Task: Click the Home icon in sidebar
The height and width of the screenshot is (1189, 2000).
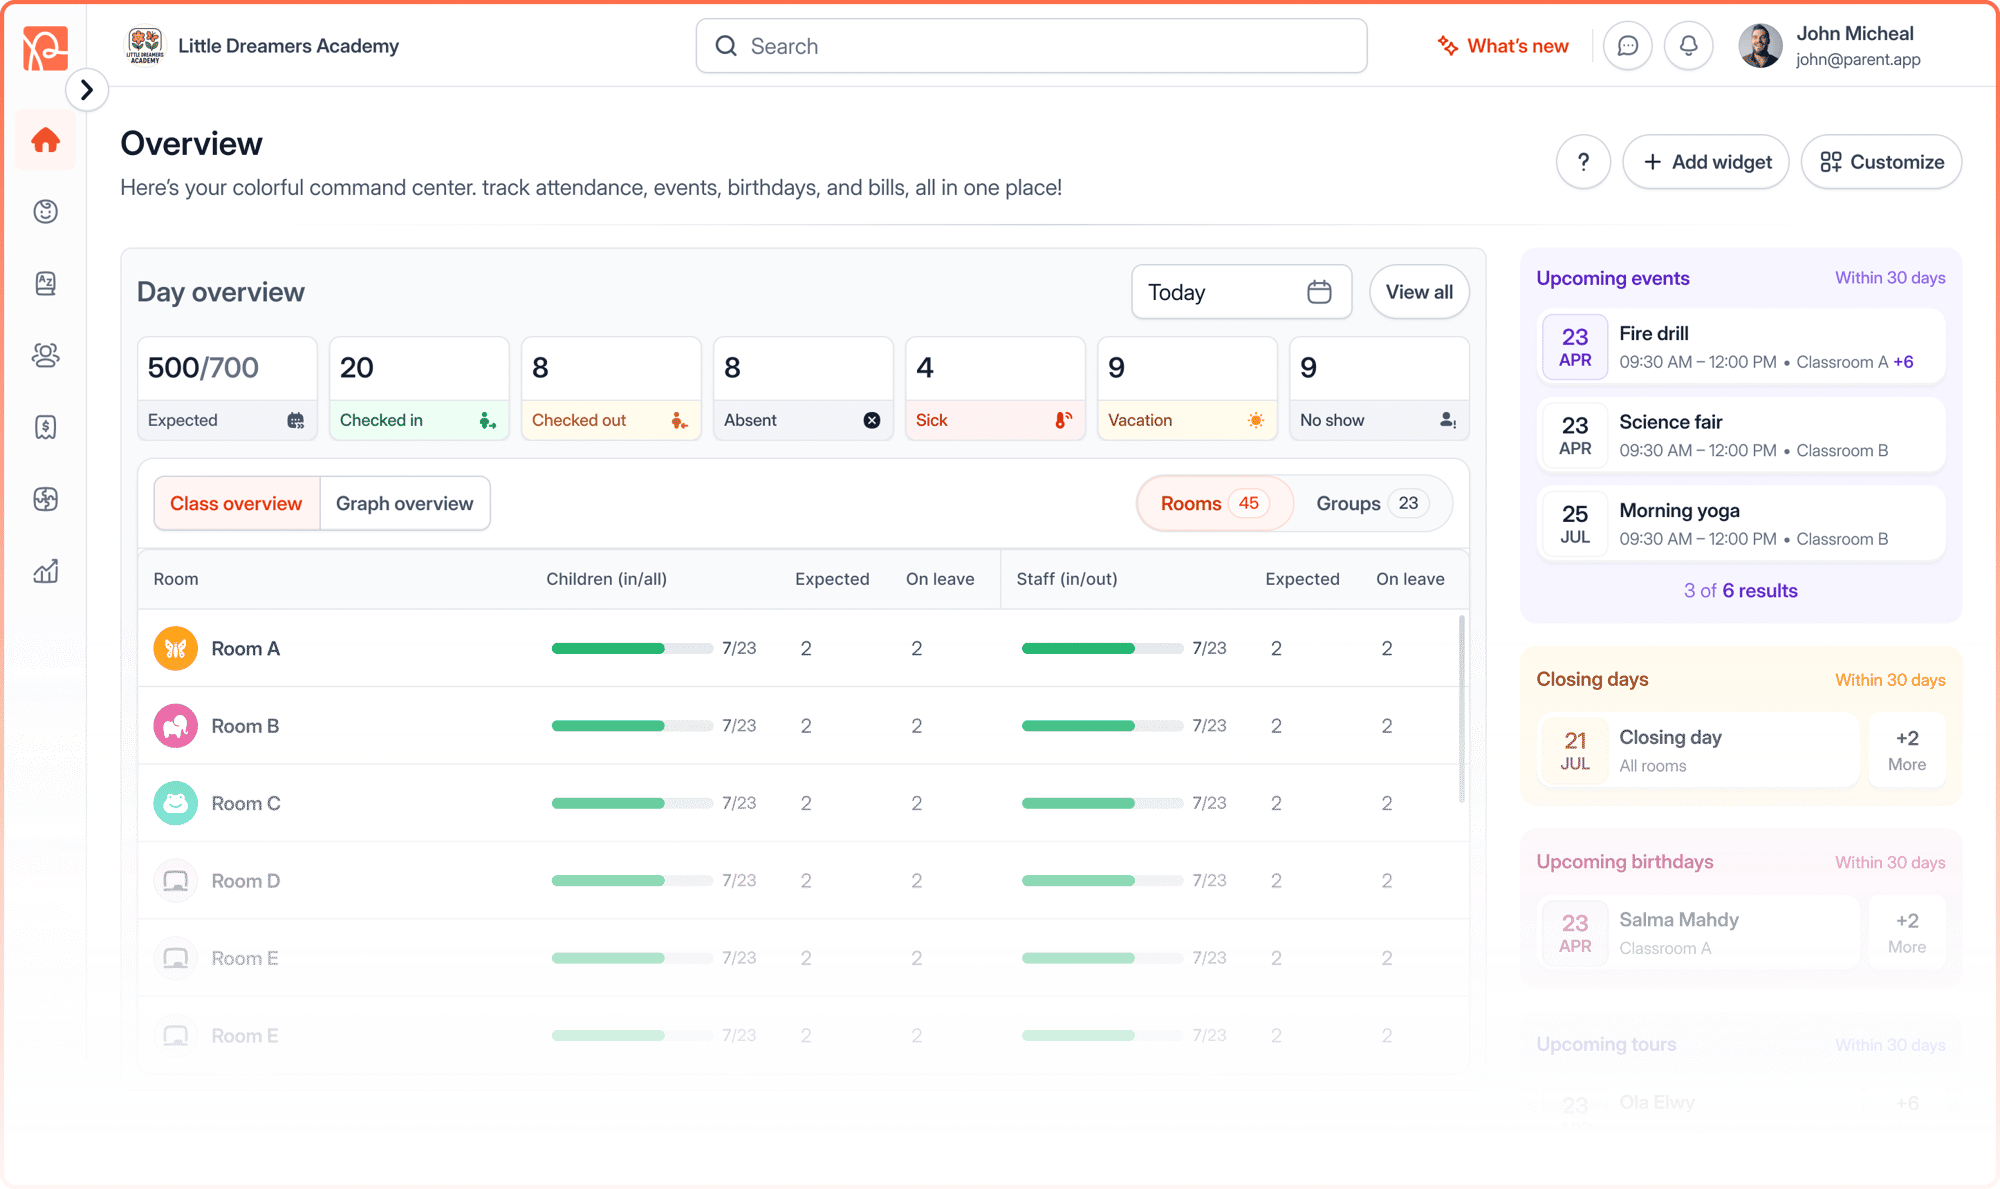Action: 46,140
